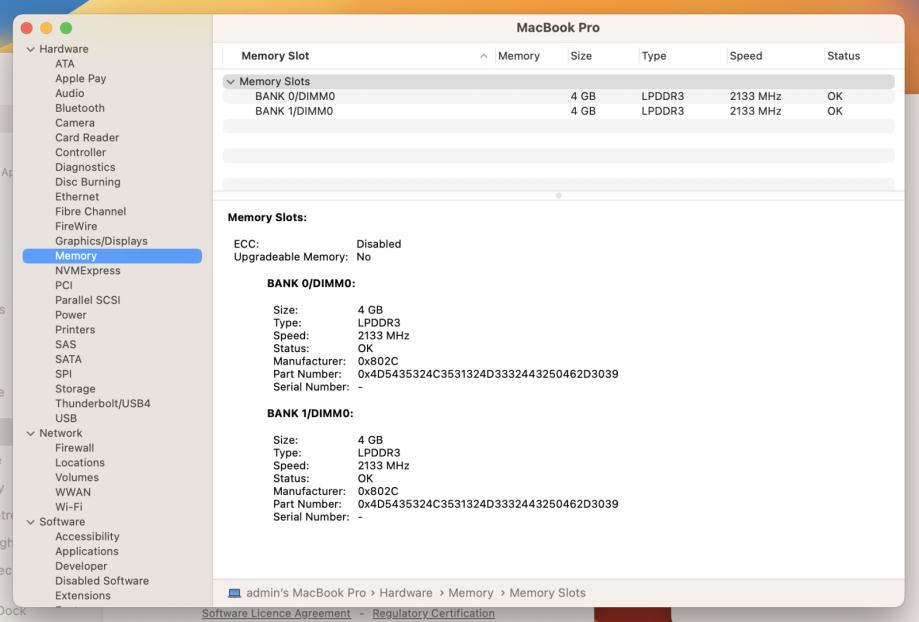Sort by the Memory Slot column header

point(275,56)
